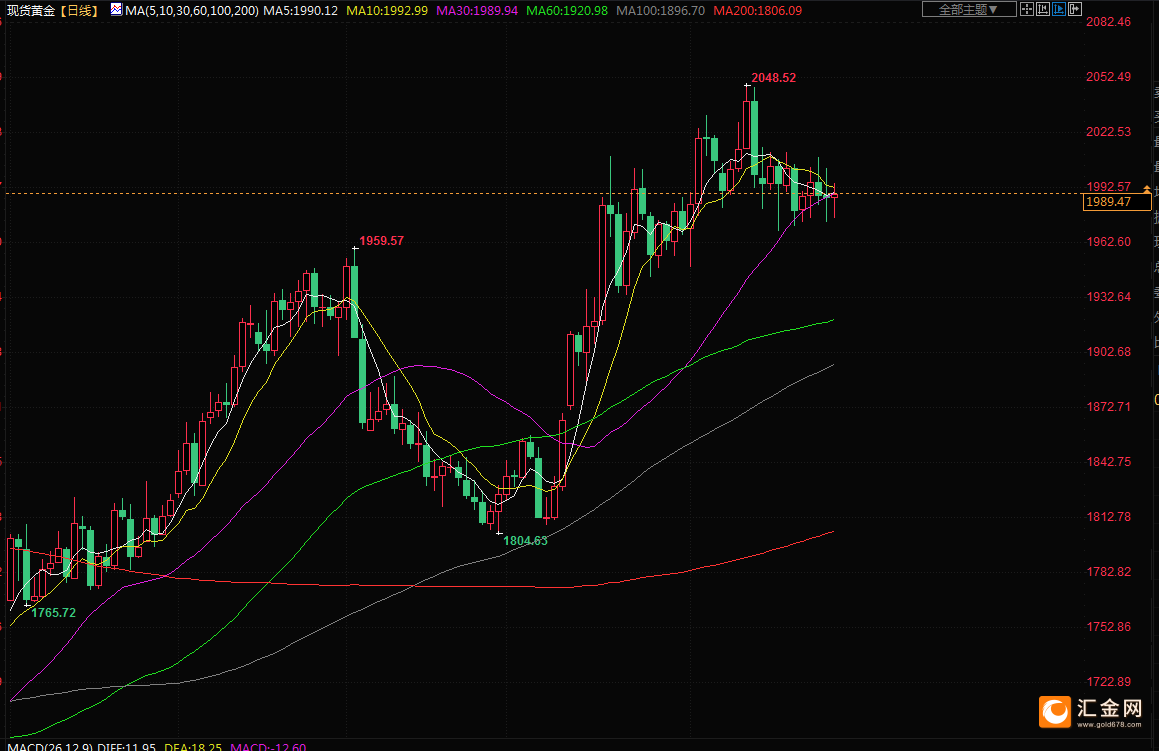Click the 2048.52 high price marker
1159x751 pixels.
pyautogui.click(x=773, y=78)
